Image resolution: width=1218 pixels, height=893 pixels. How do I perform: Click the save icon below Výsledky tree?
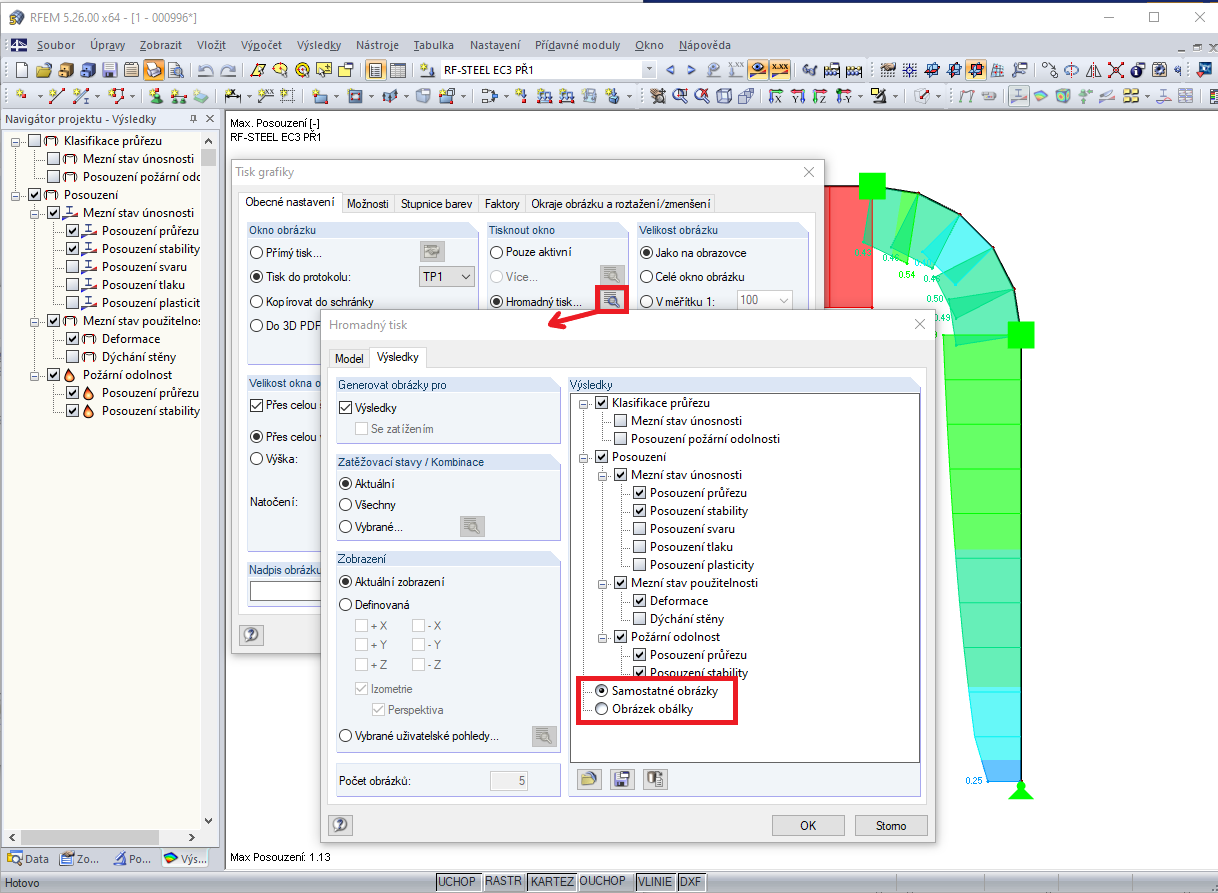click(x=623, y=779)
